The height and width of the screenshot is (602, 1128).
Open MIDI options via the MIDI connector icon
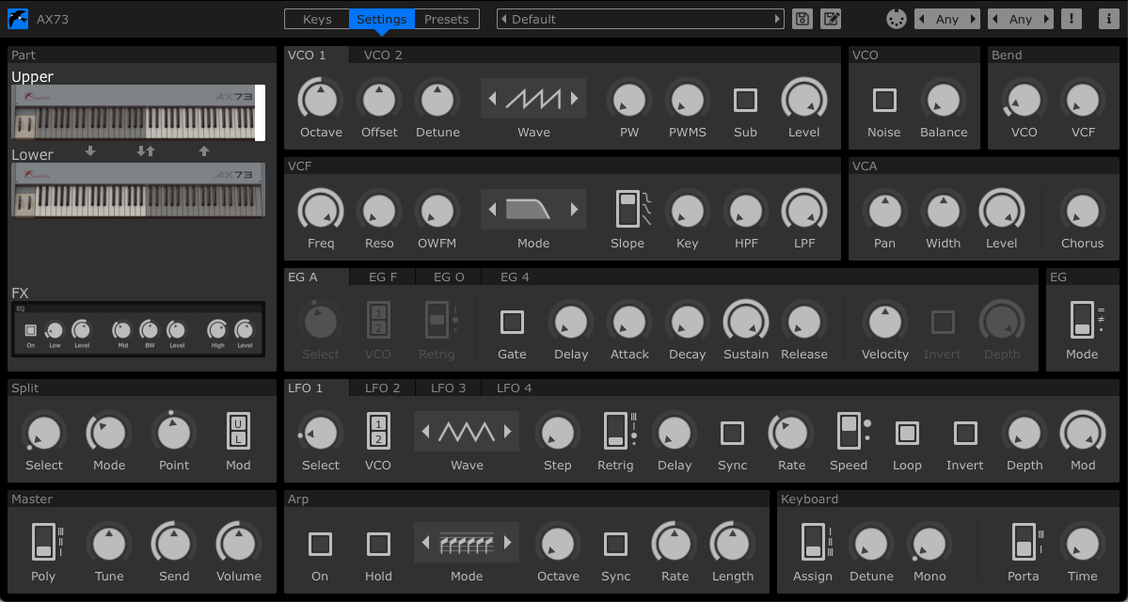coord(896,18)
